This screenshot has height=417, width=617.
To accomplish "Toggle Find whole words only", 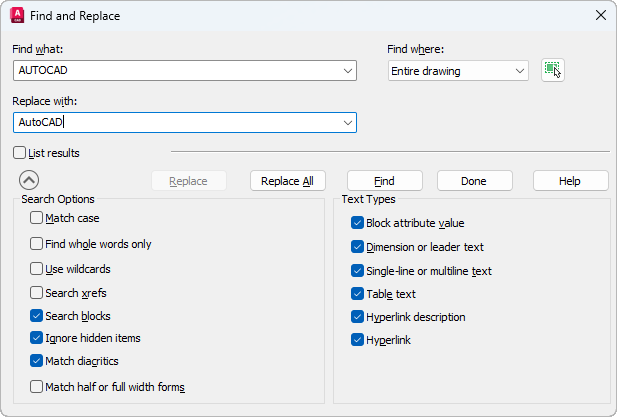I will point(37,244).
